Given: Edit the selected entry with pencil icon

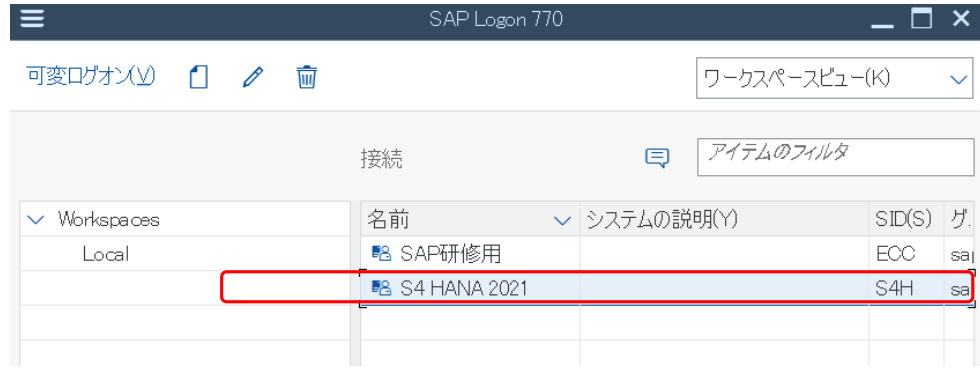Looking at the screenshot, I should 252,78.
